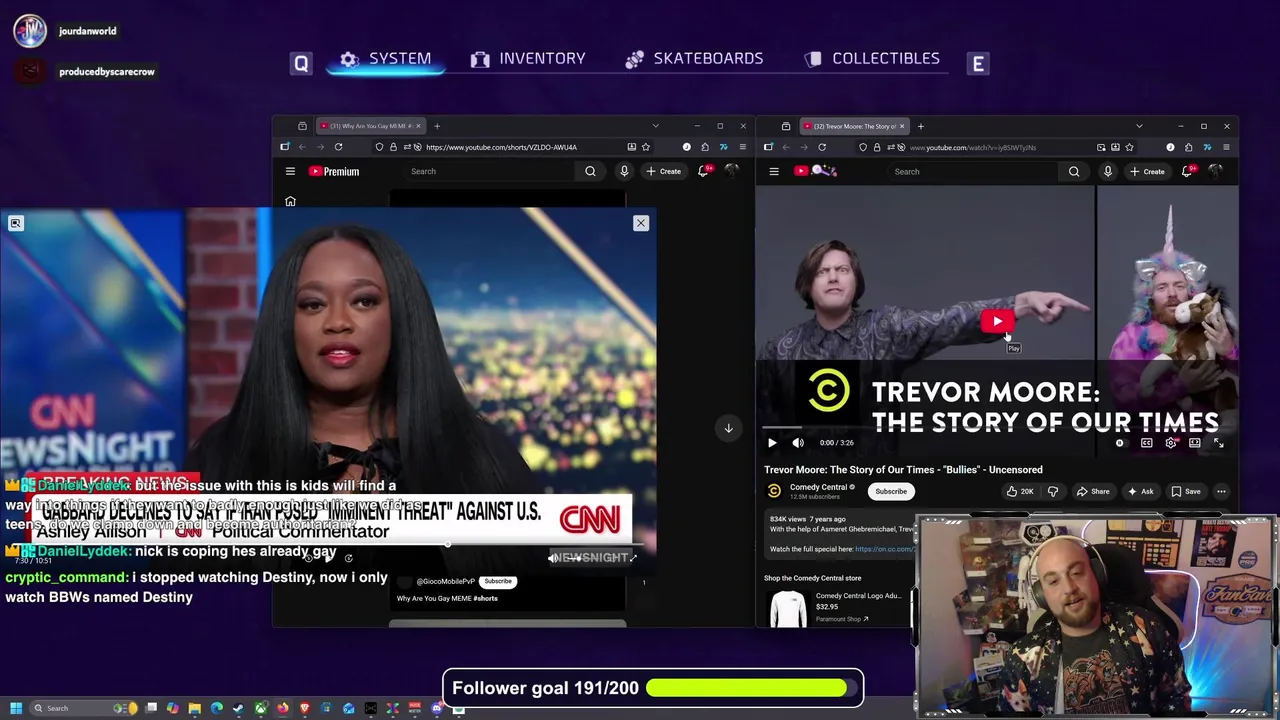Screen dimensions: 1280x720
Task: Toggle closed captions on the video
Action: pos(1147,443)
